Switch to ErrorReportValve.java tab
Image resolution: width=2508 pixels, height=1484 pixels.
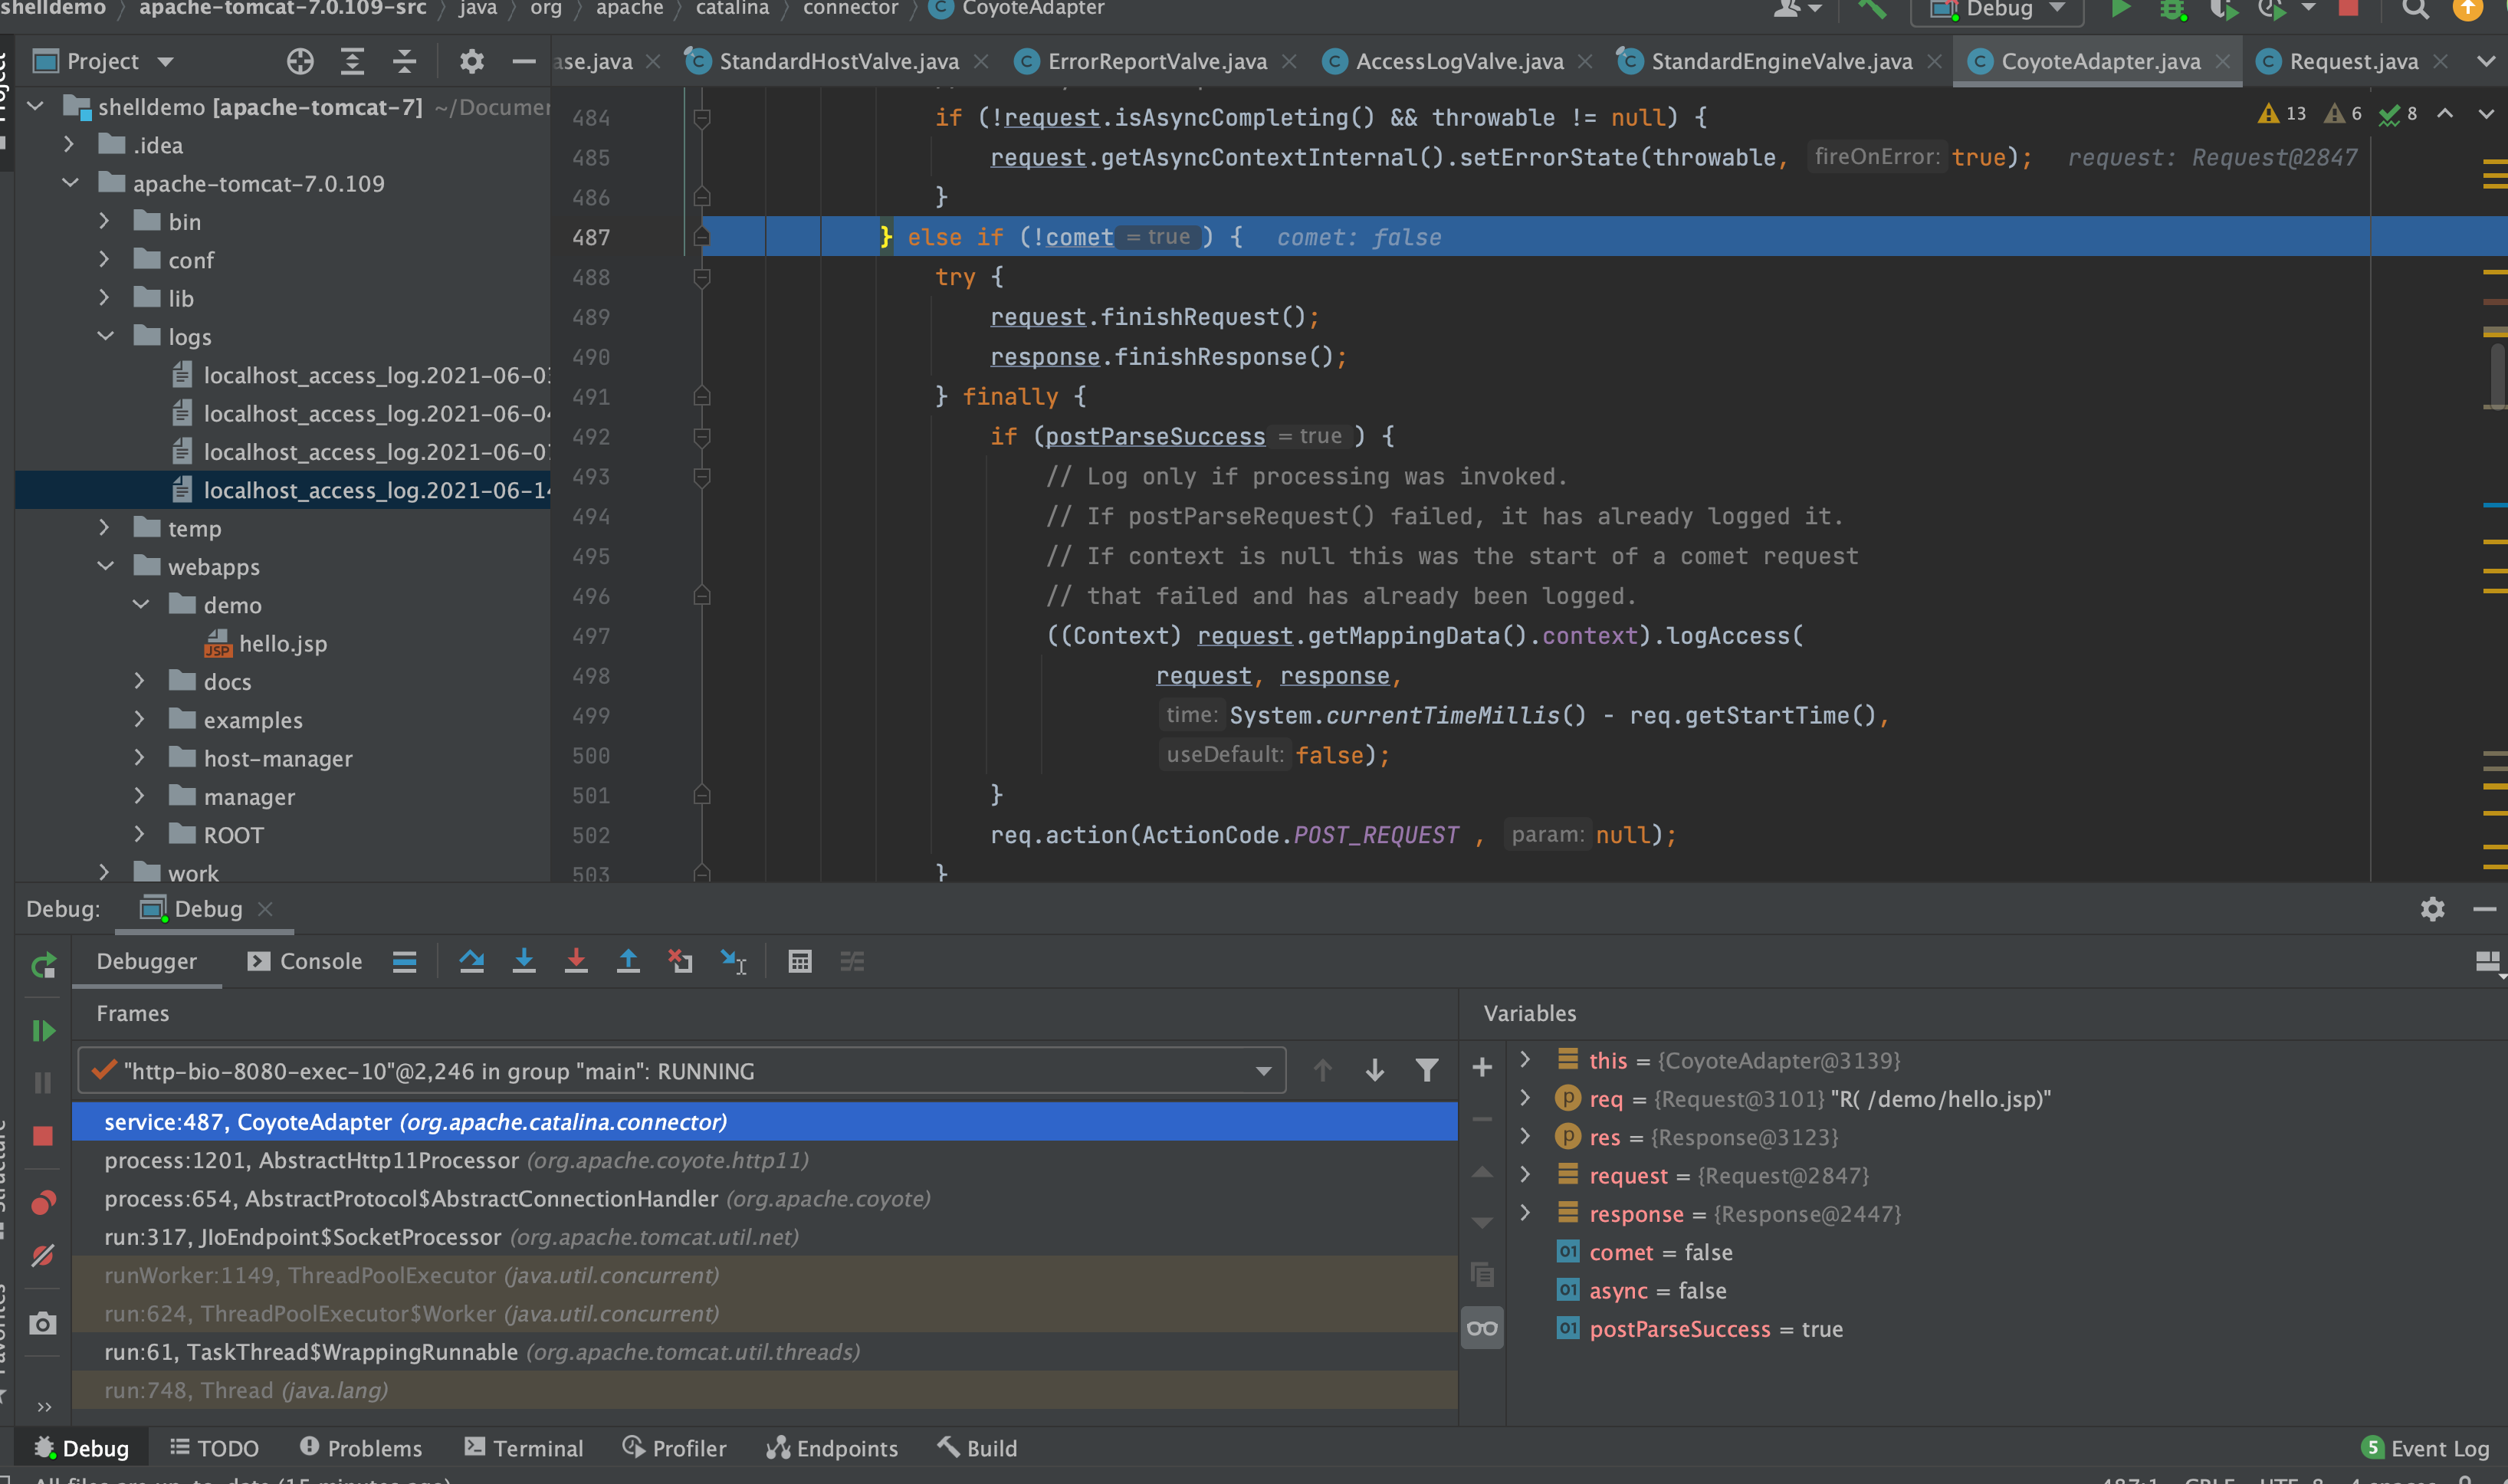tap(1156, 62)
